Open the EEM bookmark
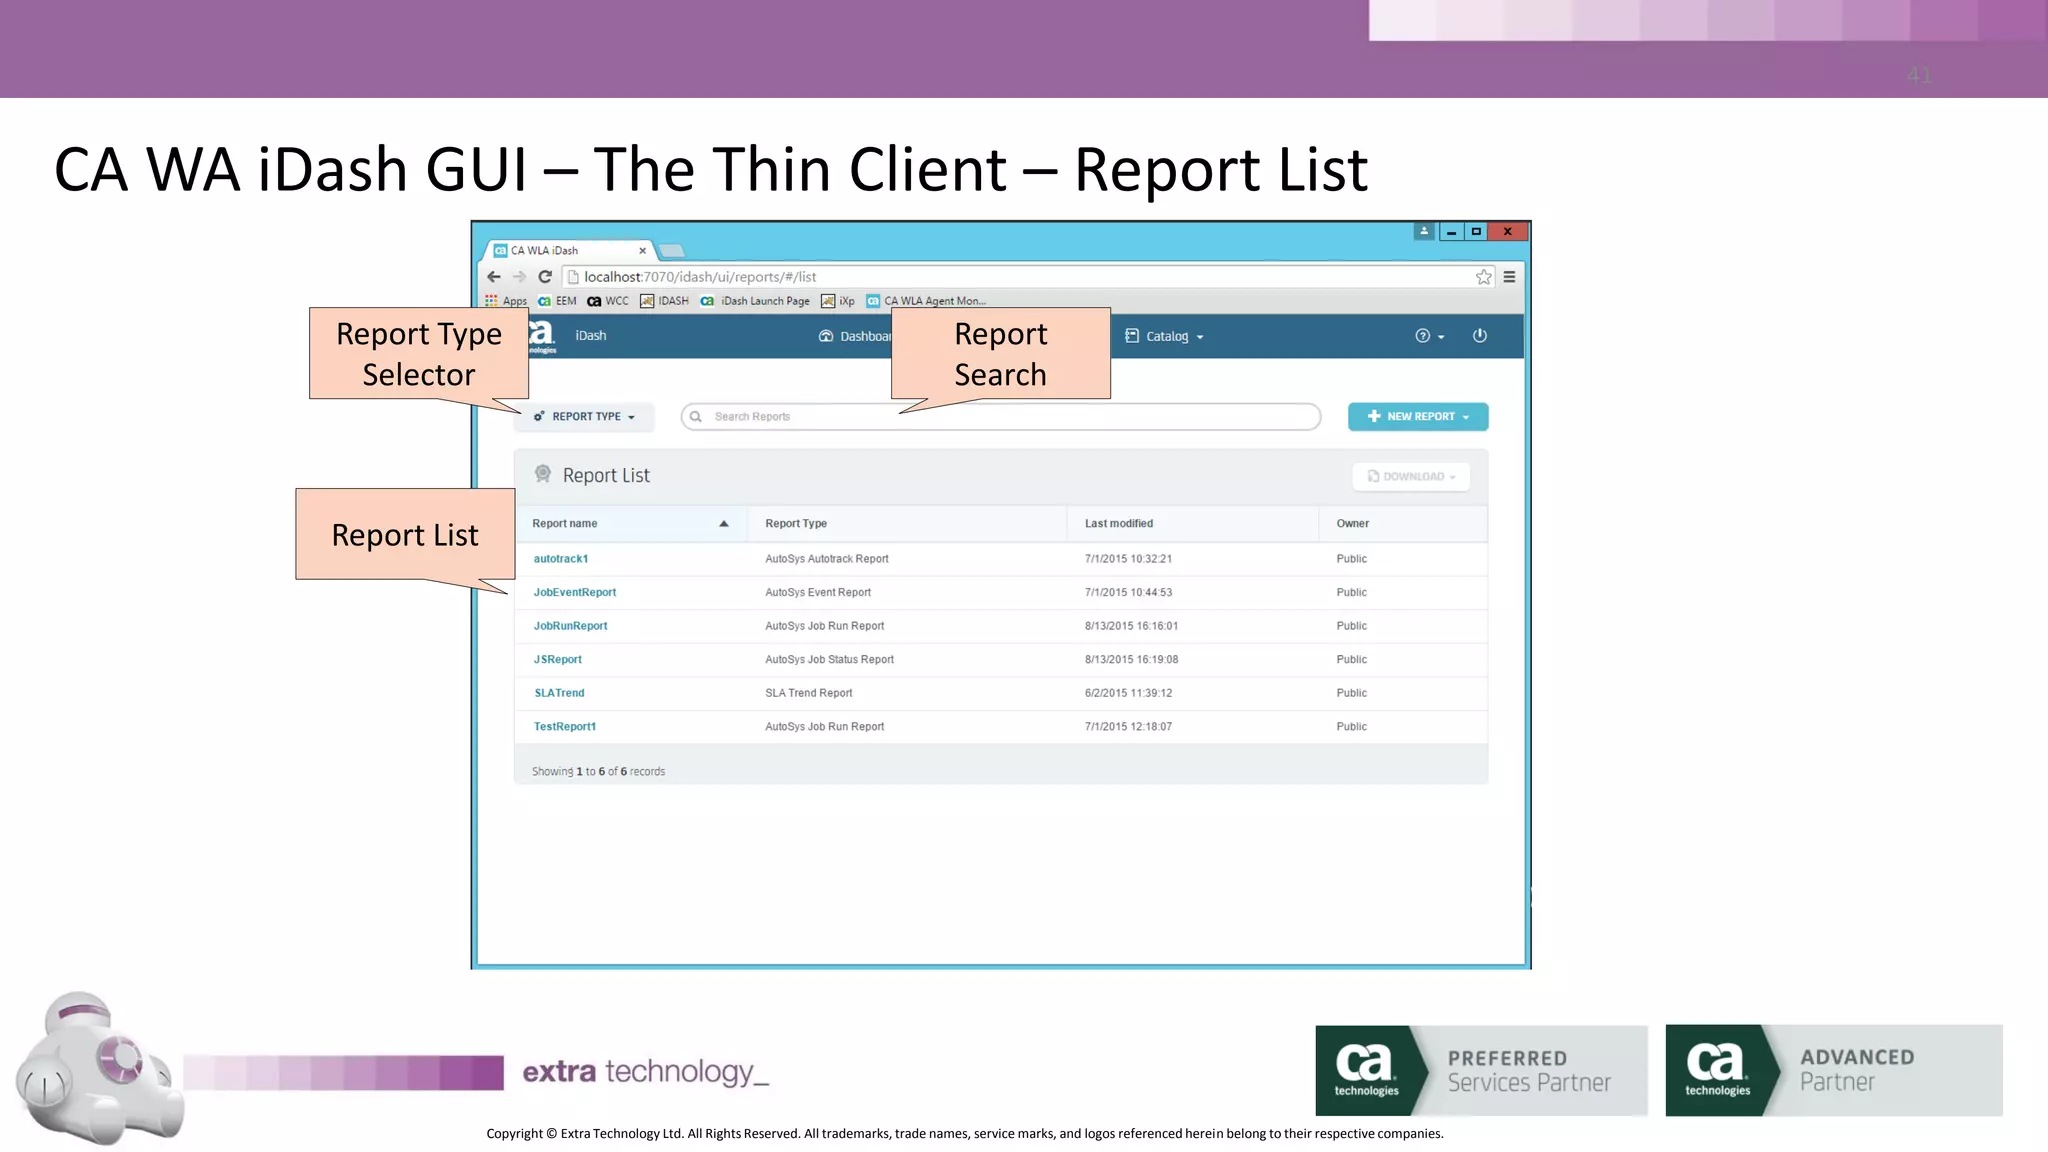 click(x=558, y=301)
